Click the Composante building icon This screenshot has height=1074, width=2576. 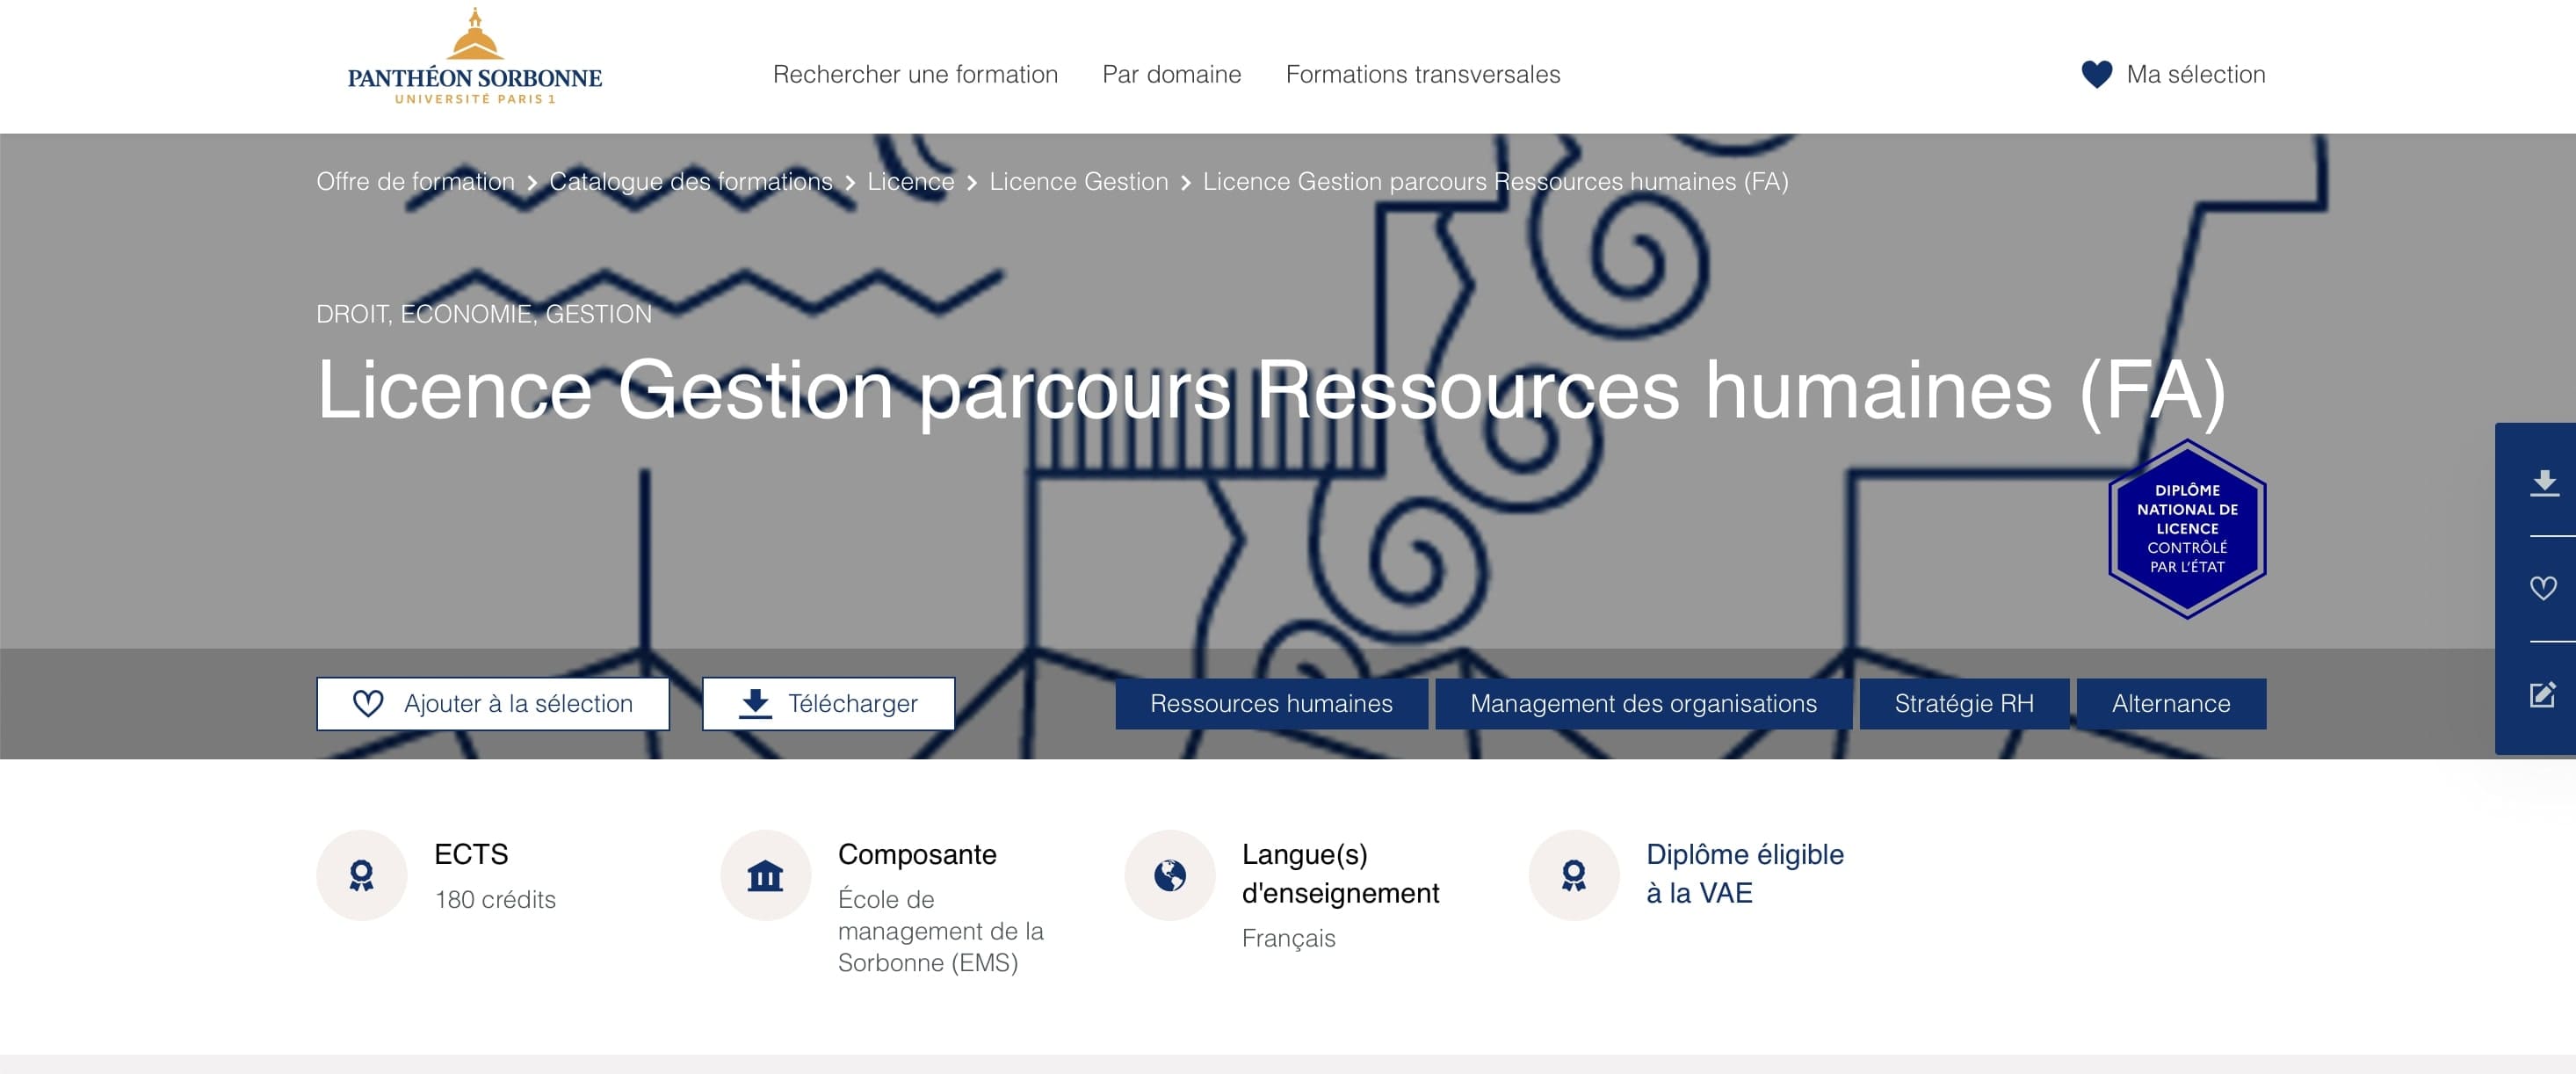tap(765, 875)
